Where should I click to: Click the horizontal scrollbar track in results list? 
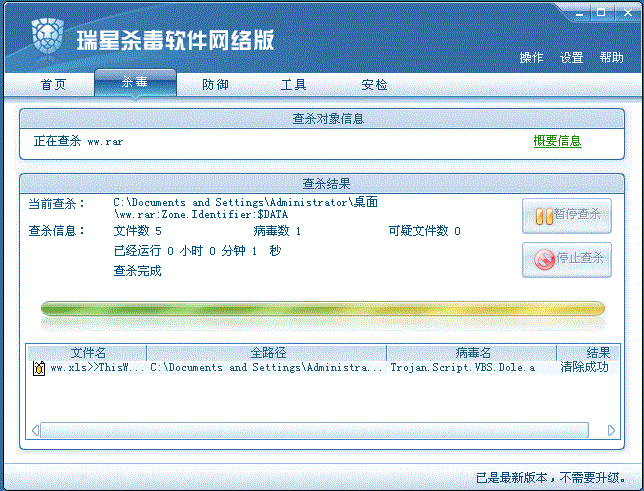click(x=314, y=430)
